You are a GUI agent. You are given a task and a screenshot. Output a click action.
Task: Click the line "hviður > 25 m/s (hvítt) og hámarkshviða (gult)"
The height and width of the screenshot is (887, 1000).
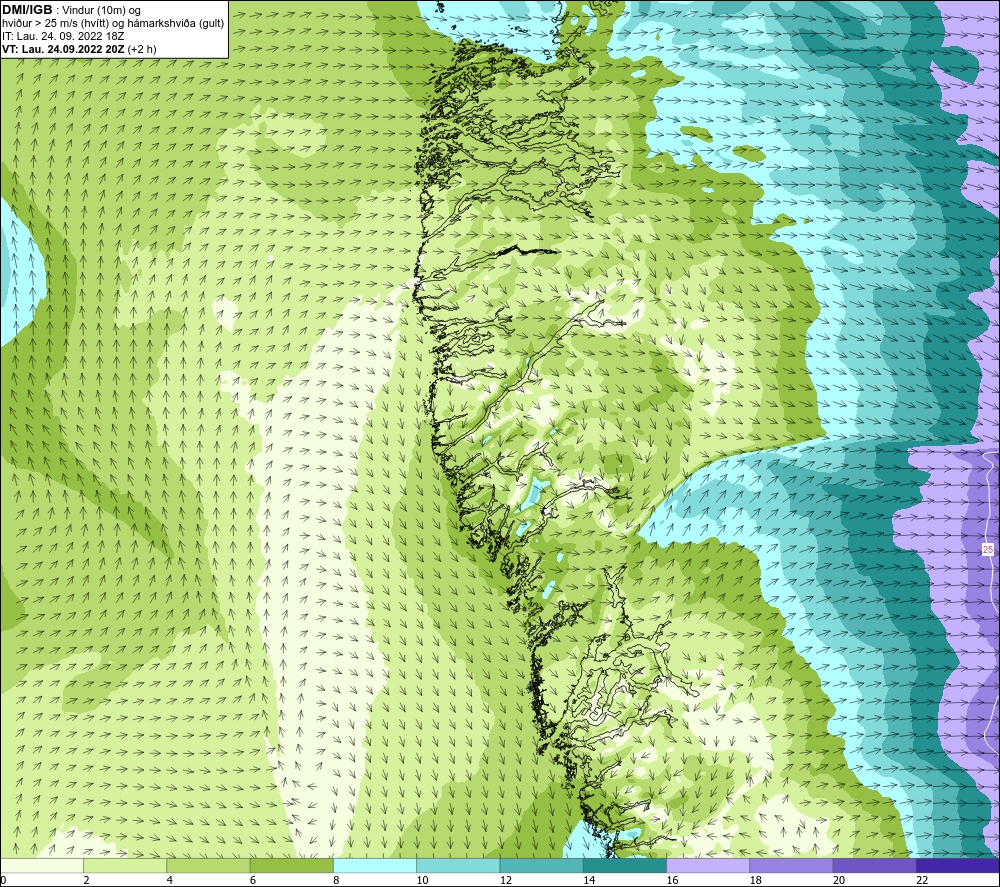tap(113, 24)
